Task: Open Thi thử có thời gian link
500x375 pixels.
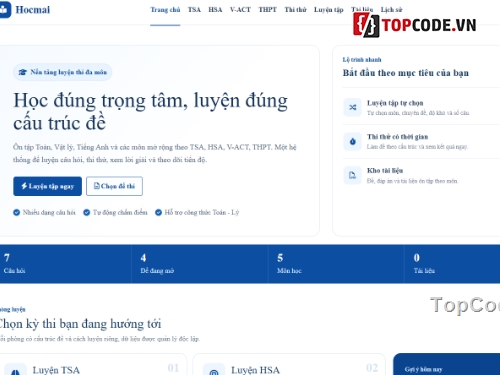Action: 421,141
